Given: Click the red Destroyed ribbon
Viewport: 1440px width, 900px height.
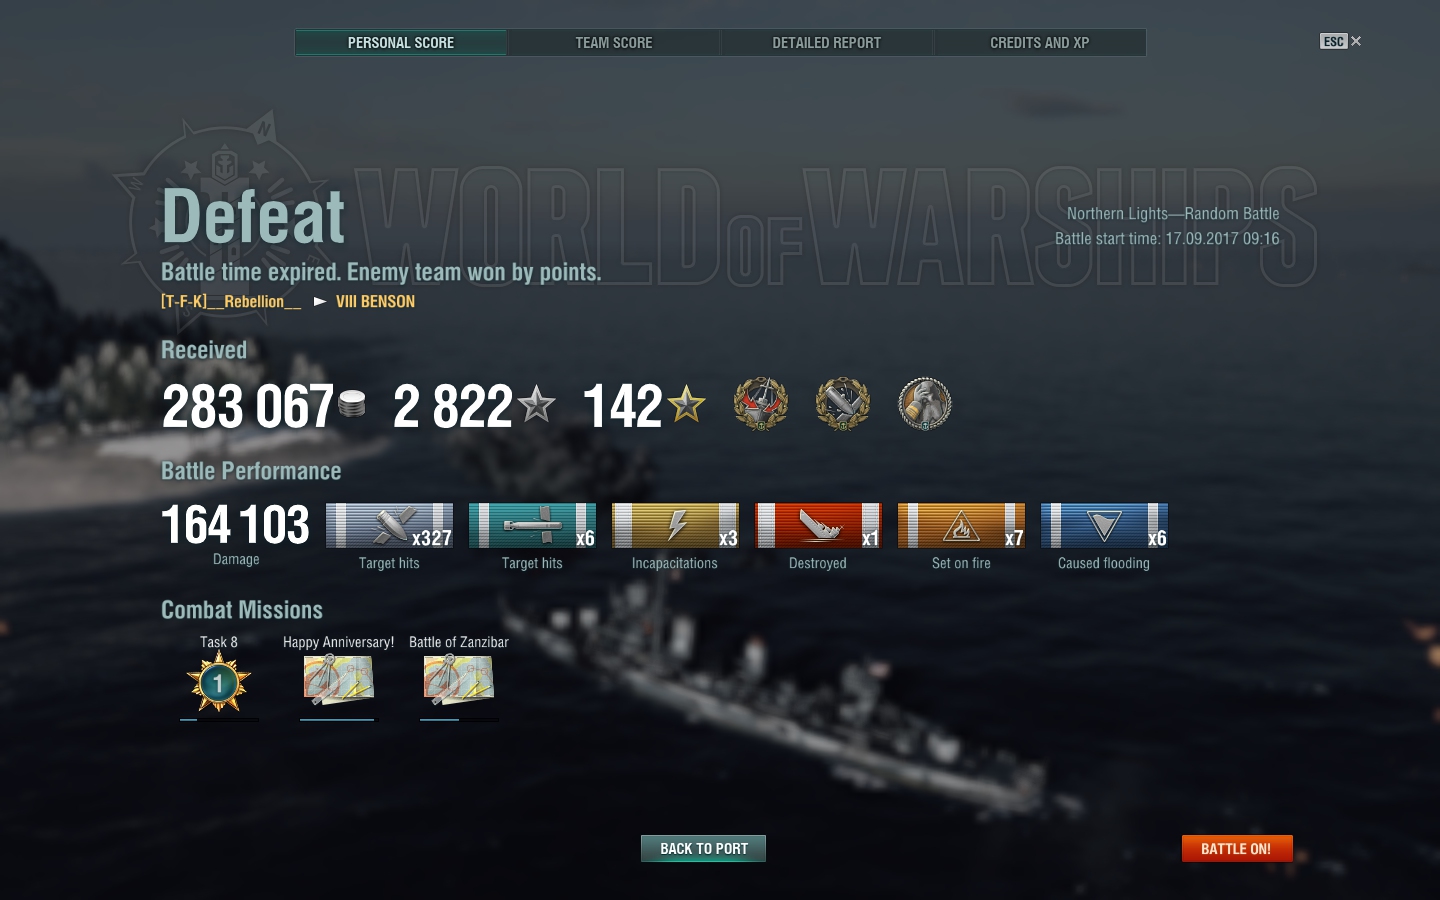Looking at the screenshot, I should click(x=818, y=526).
